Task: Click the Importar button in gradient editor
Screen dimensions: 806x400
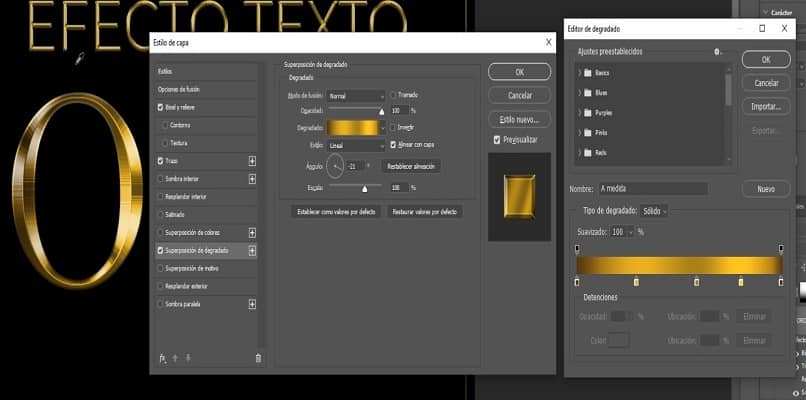Action: click(765, 105)
